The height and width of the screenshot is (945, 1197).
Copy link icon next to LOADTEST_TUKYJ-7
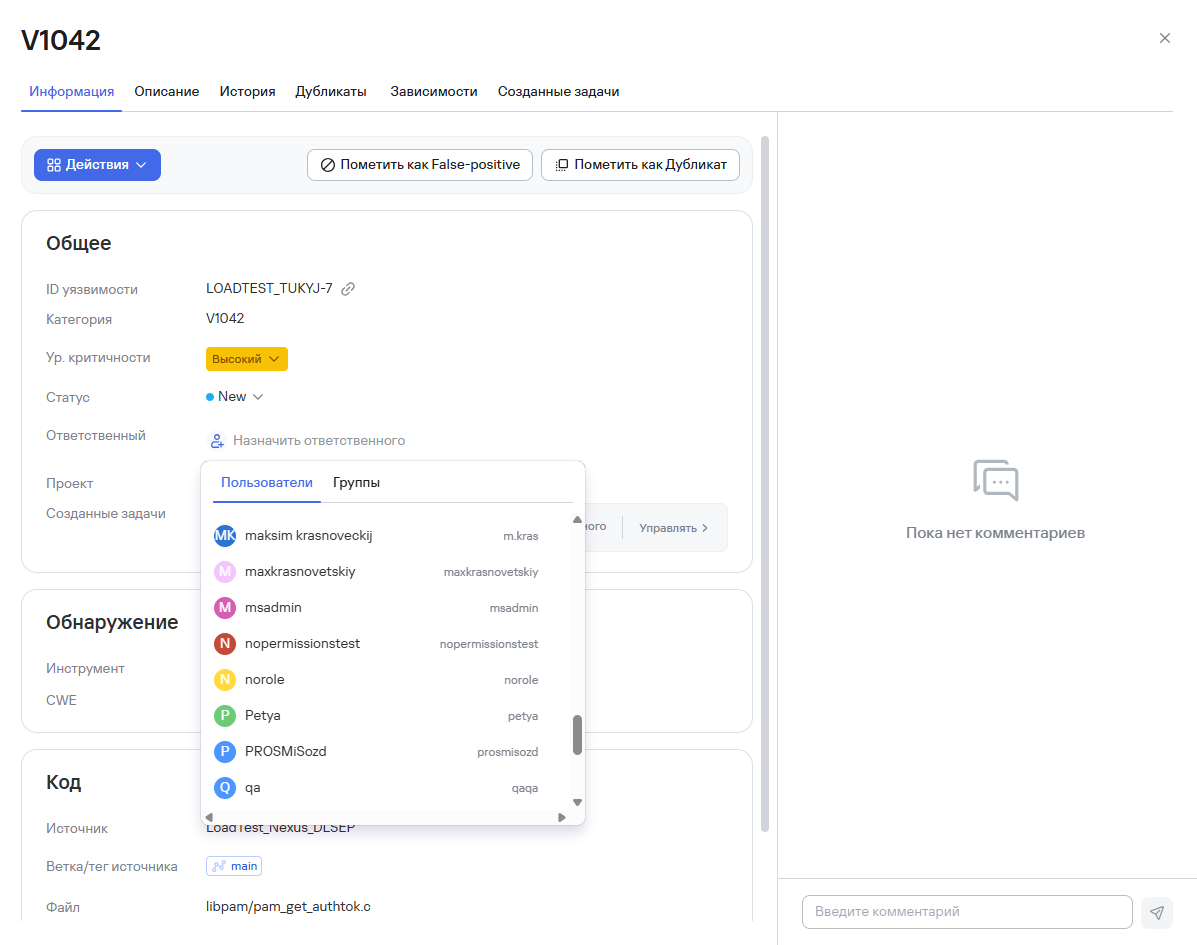348,289
